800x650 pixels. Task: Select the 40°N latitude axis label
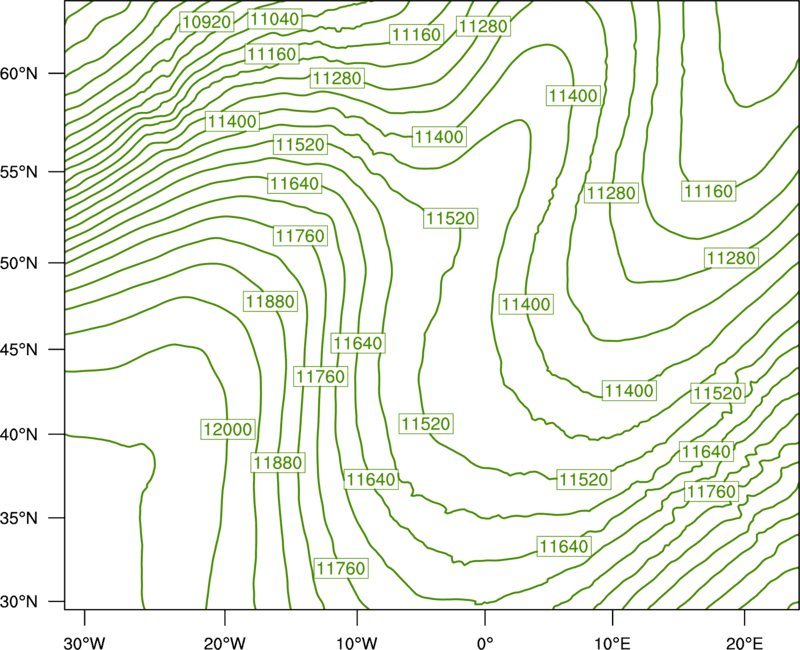pyautogui.click(x=19, y=435)
